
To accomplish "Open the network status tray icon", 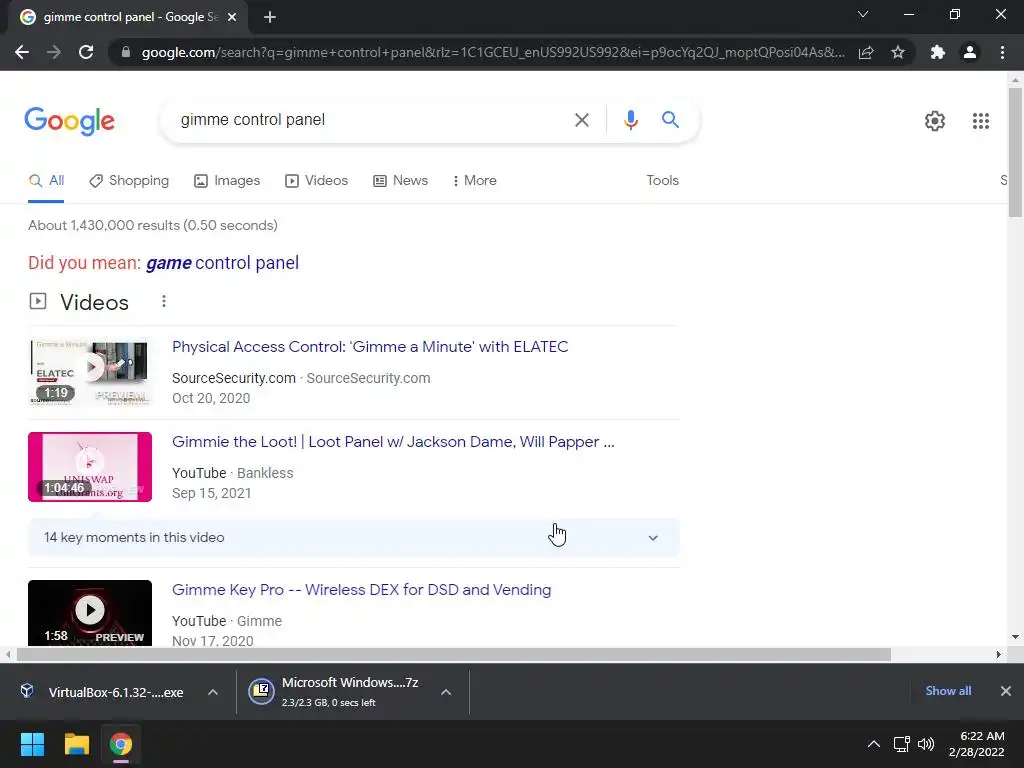I will point(902,744).
